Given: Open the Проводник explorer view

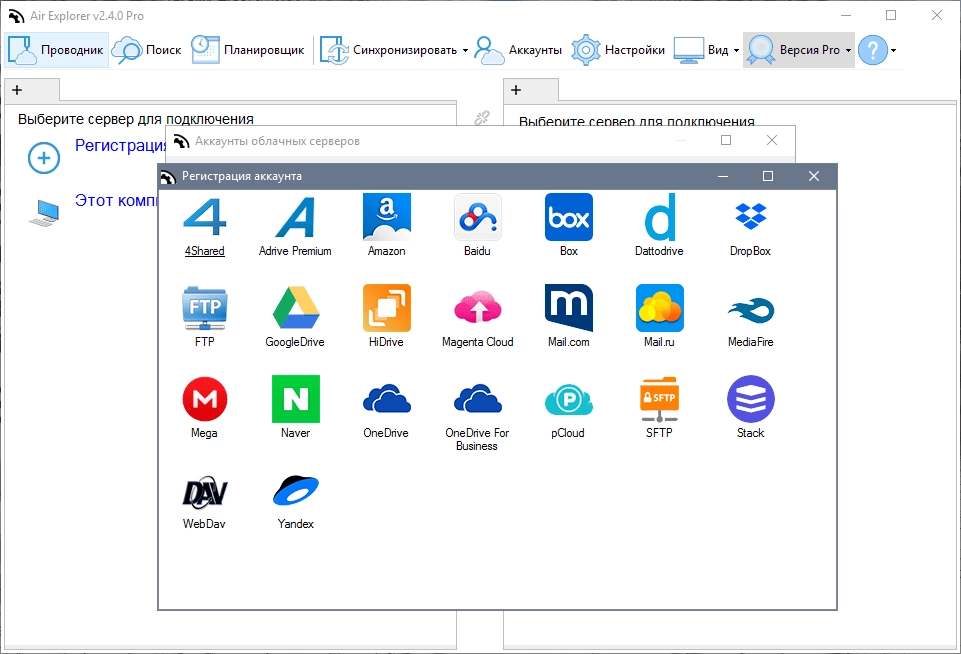Looking at the screenshot, I should click(56, 50).
